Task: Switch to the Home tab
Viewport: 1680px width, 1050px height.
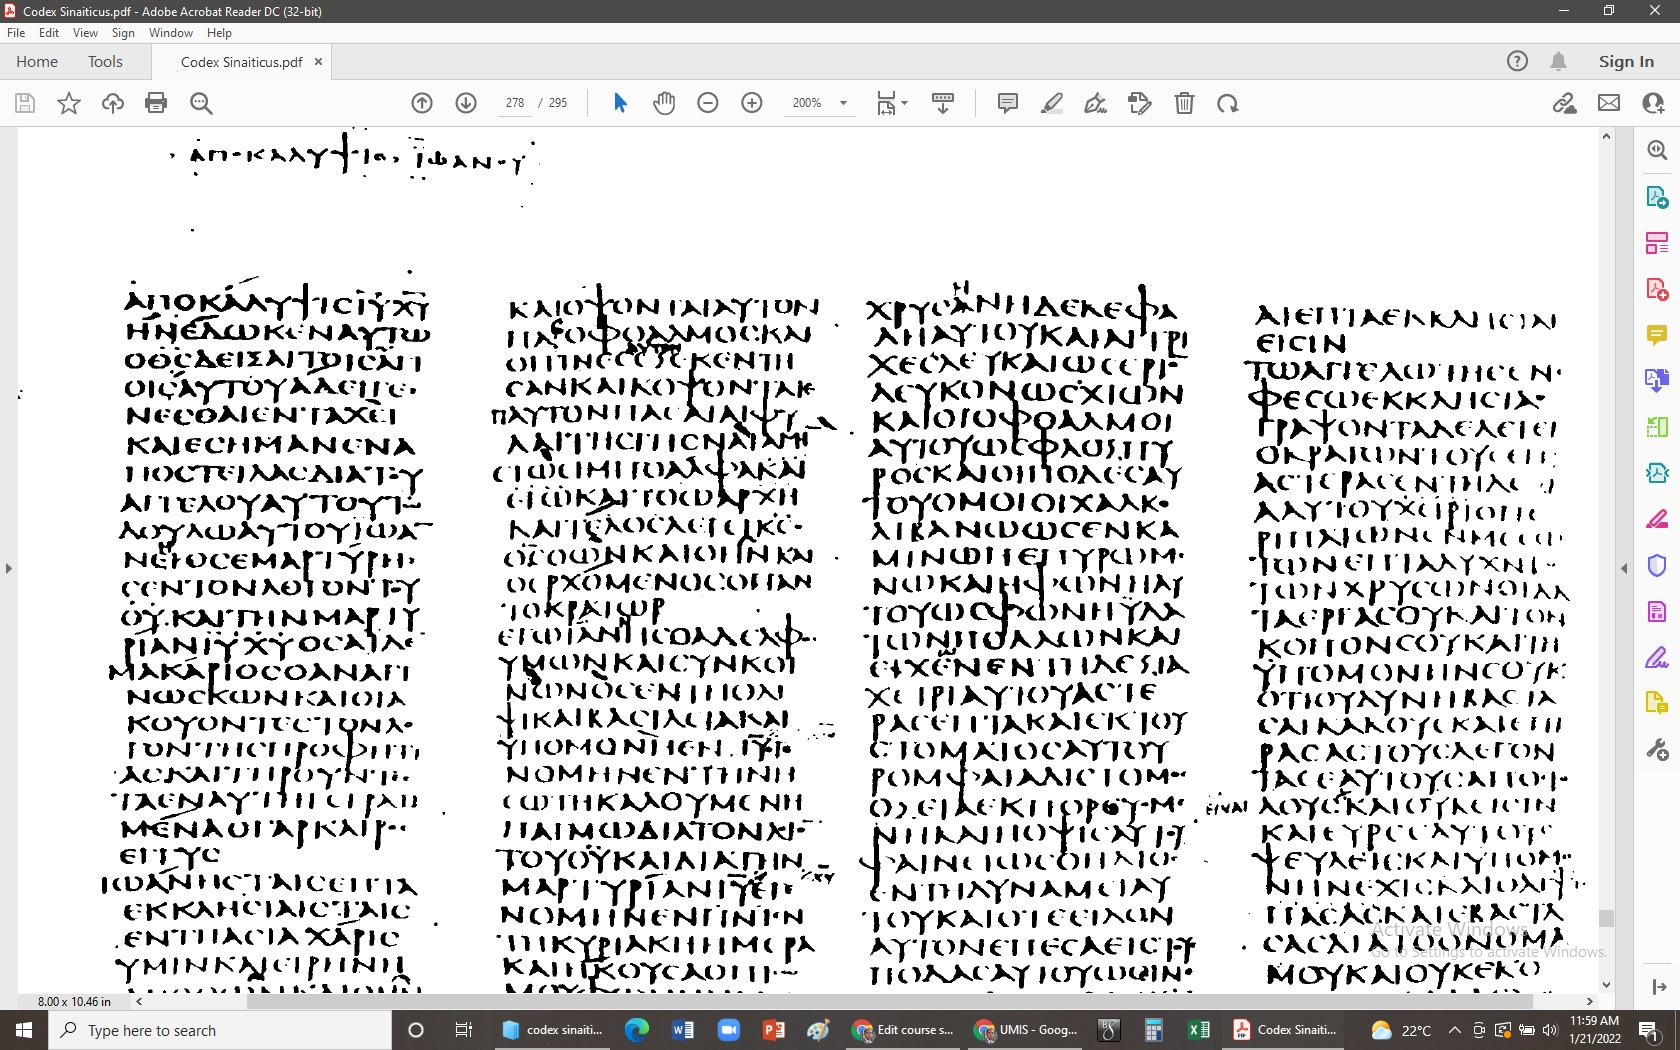Action: point(37,62)
